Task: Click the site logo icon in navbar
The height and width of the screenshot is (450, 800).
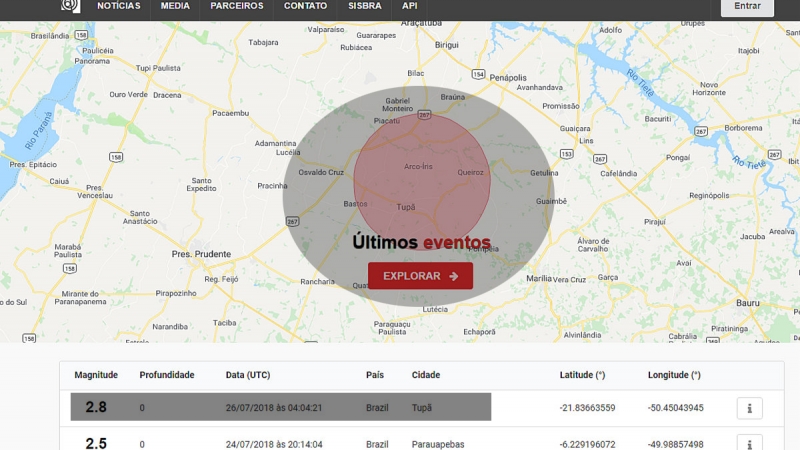Action: click(x=69, y=5)
